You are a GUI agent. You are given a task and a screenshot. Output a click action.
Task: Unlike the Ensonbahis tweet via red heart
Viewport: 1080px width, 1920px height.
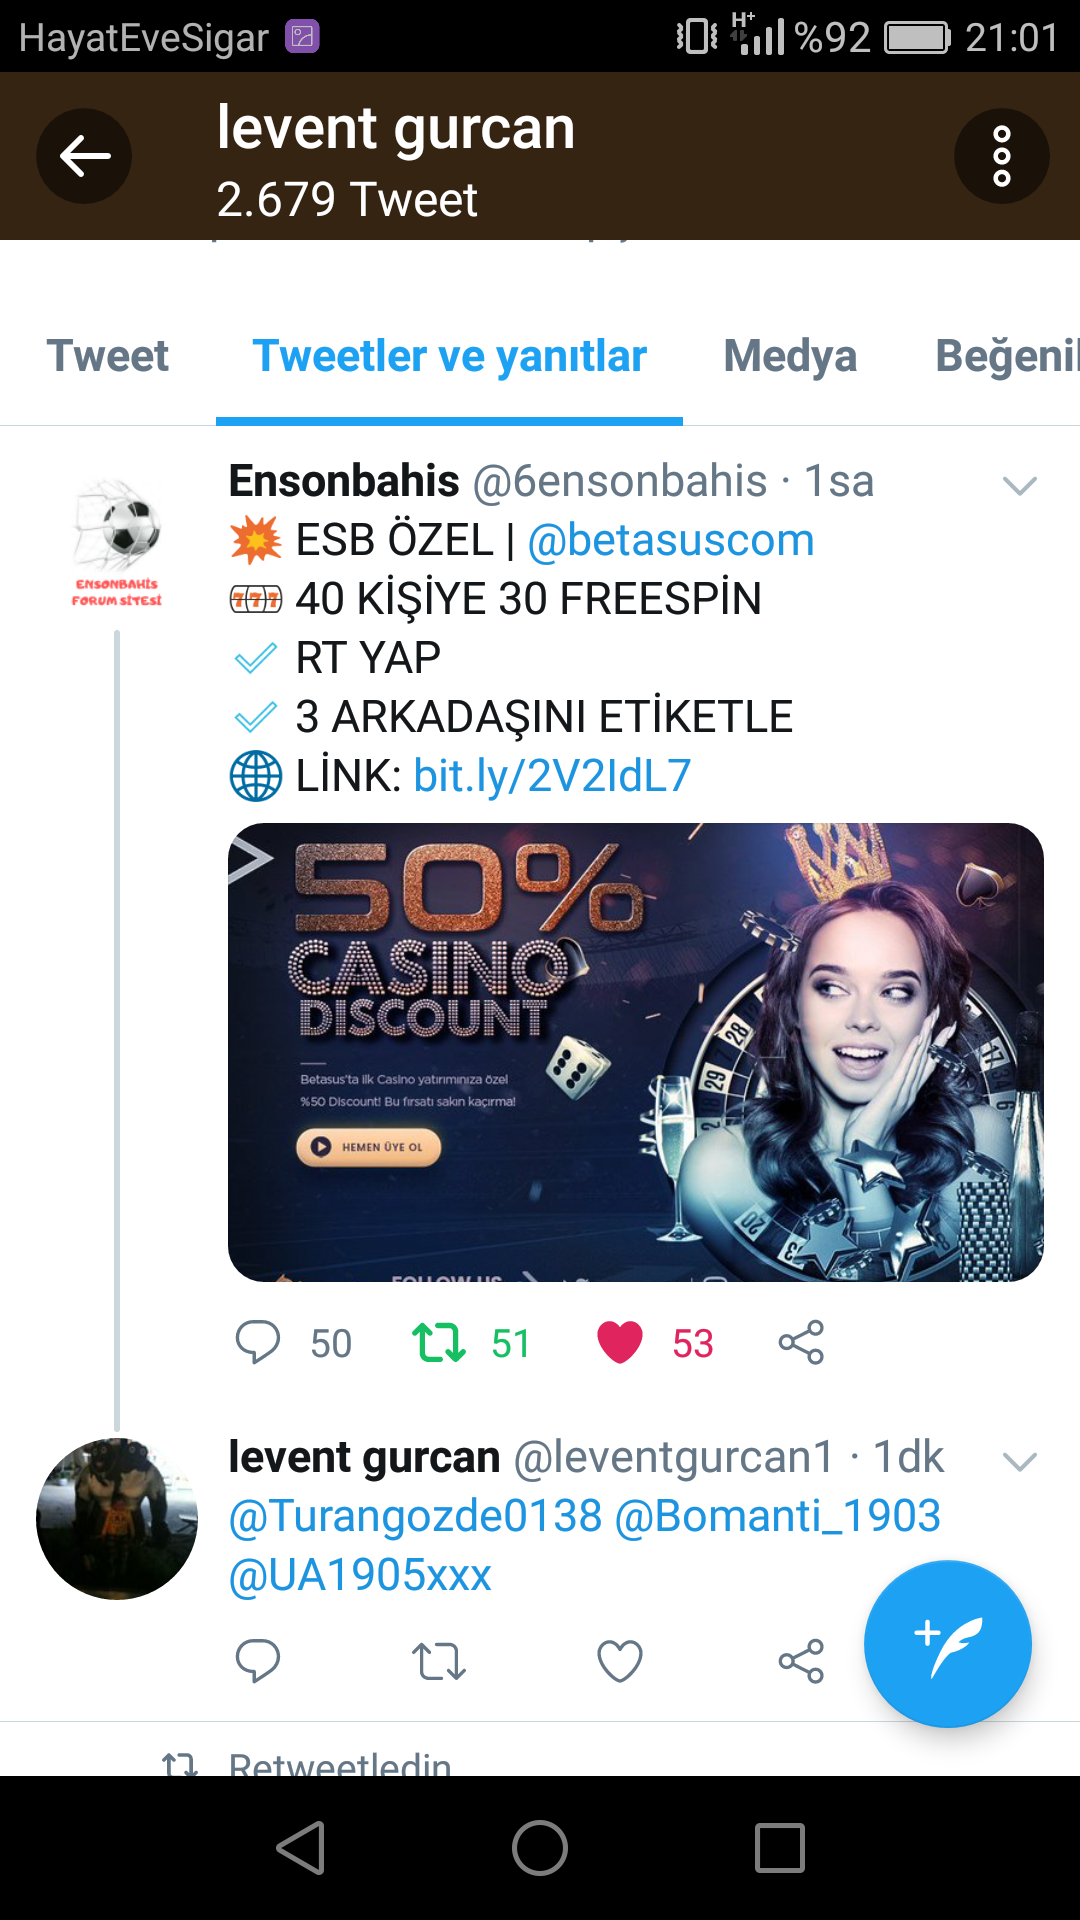619,1342
